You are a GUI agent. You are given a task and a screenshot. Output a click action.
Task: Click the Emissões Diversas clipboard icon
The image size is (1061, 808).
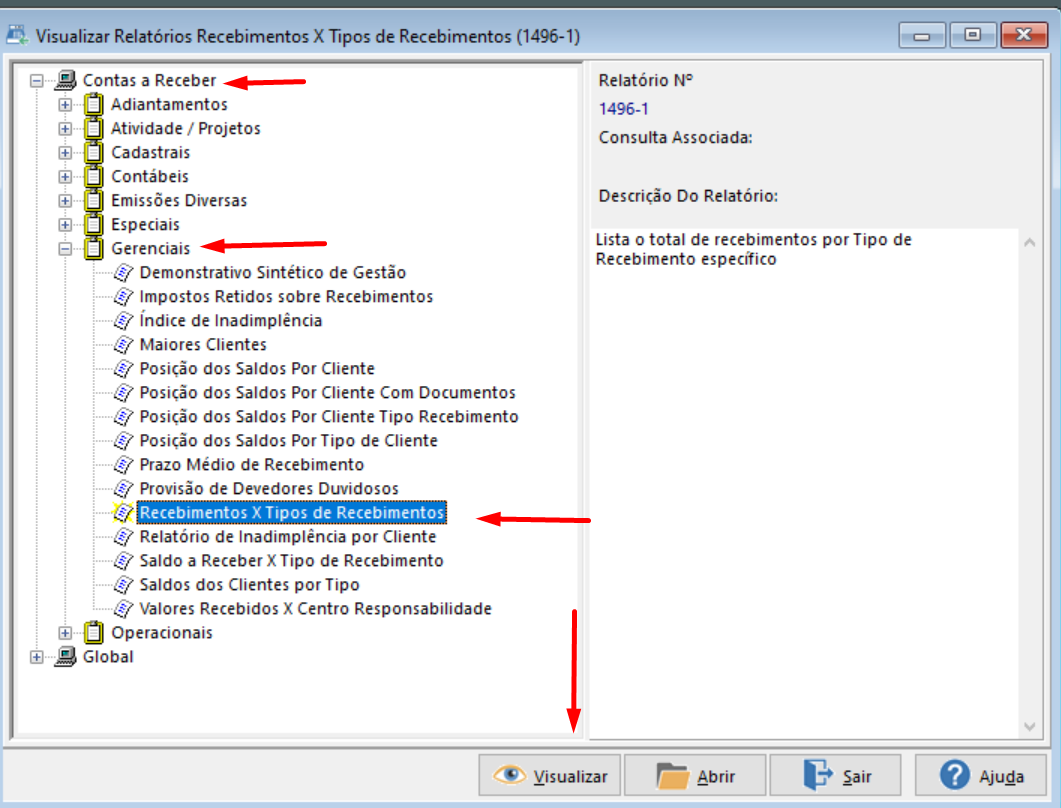point(93,200)
